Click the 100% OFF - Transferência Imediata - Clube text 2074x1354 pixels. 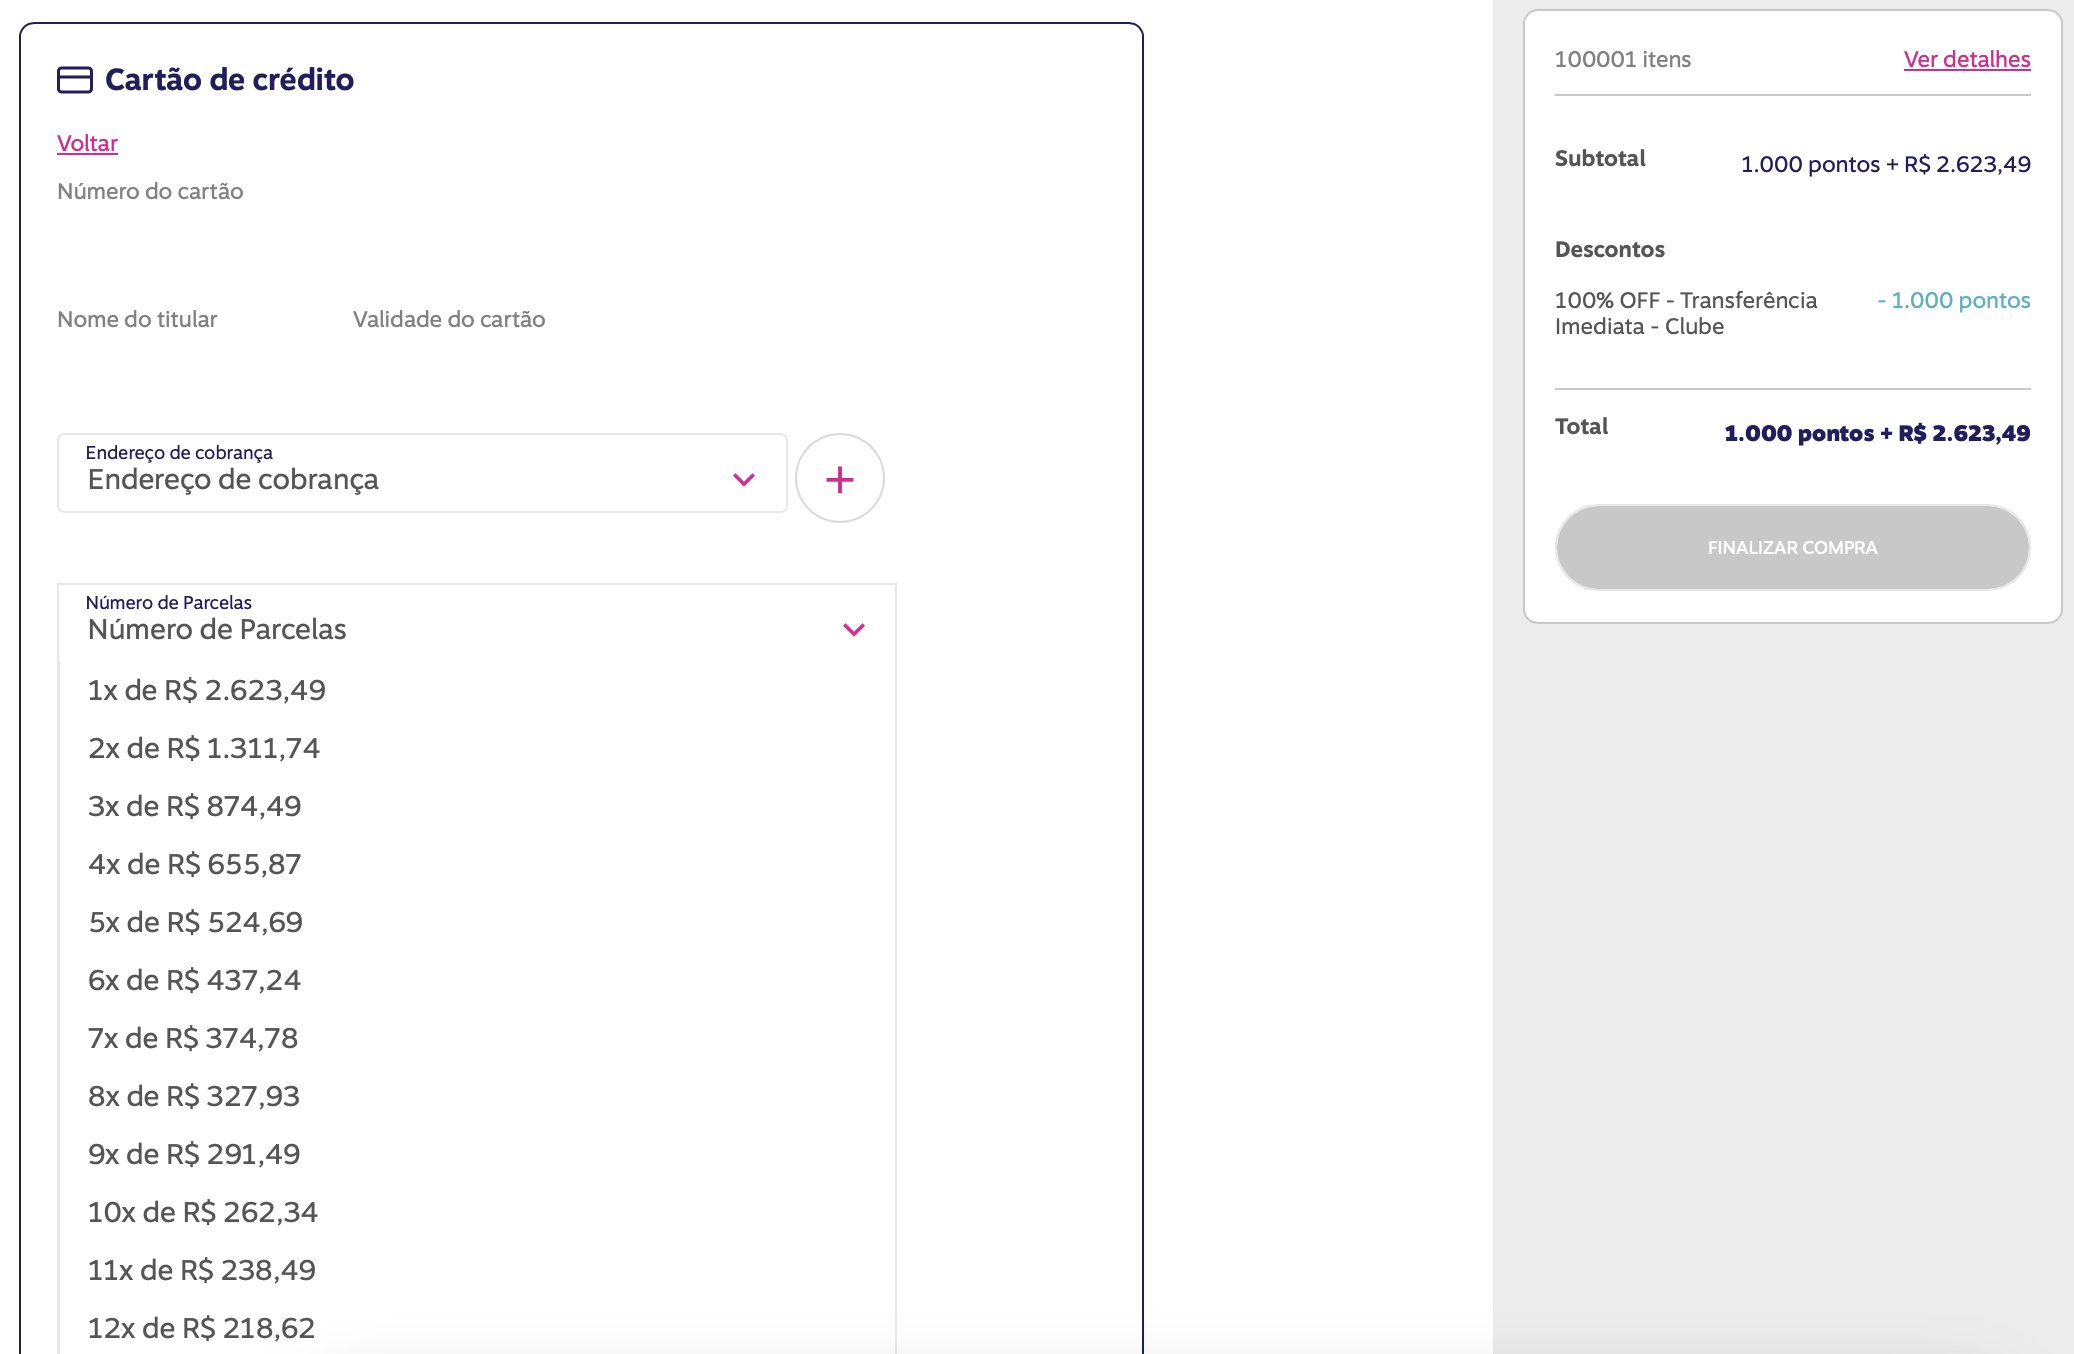pyautogui.click(x=1686, y=313)
